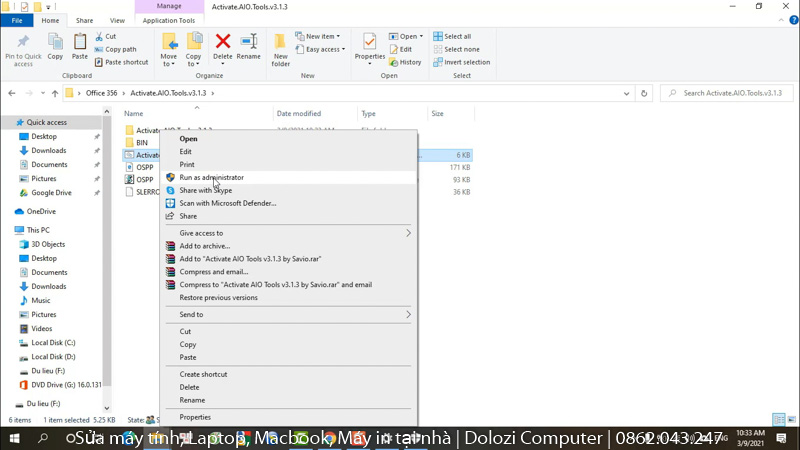Viewport: 800px width, 450px height.
Task: Select Scan with Microsoft Defender option
Action: 227,203
